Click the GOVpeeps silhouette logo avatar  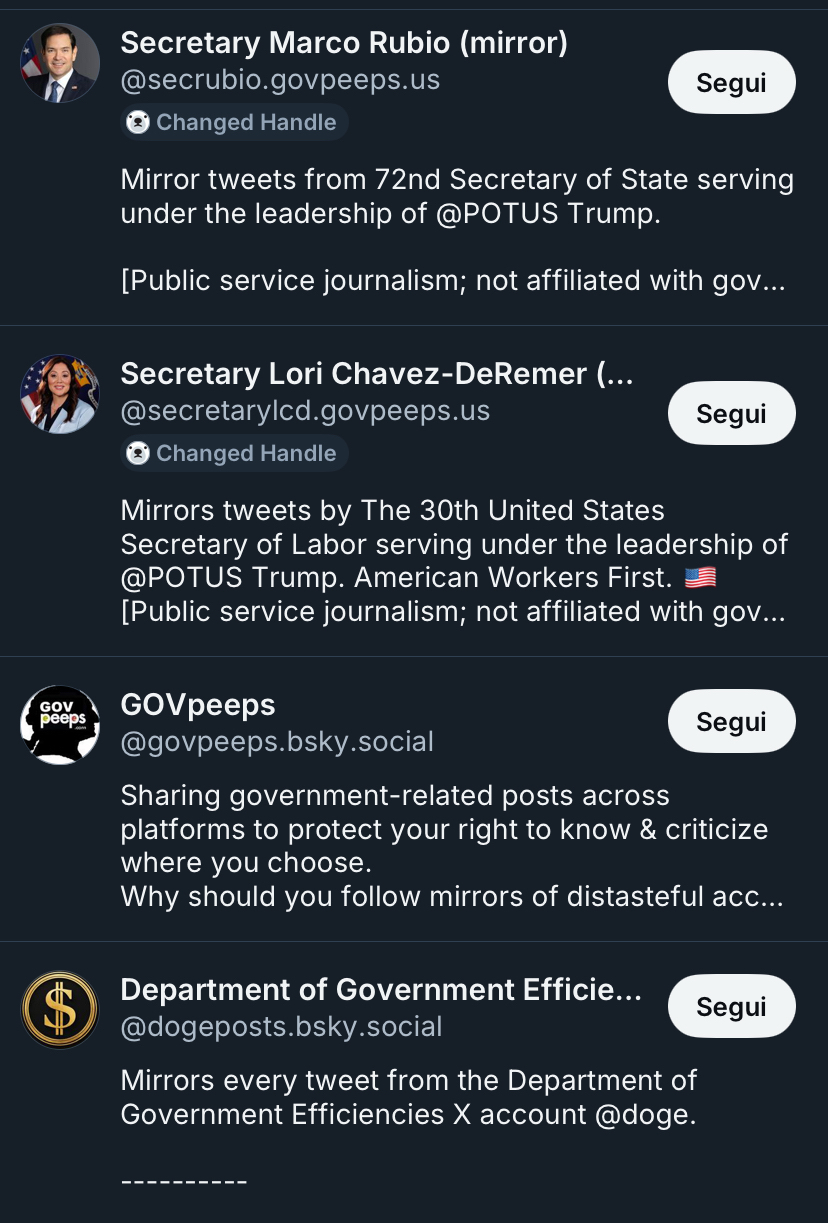(x=60, y=725)
